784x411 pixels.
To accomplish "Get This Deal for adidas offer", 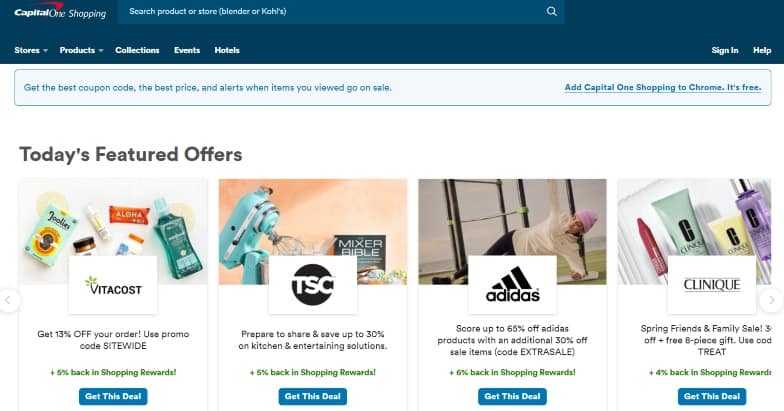I will pyautogui.click(x=512, y=396).
